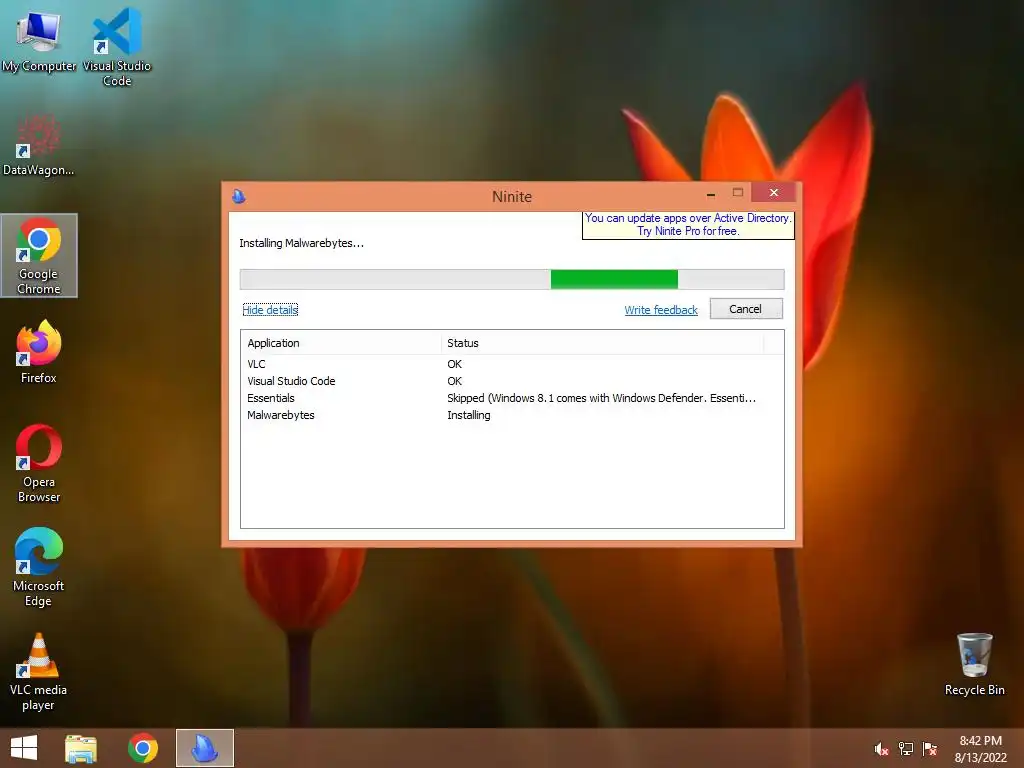This screenshot has width=1024, height=768.
Task: Collapse list with Hide details link
Action: (x=270, y=310)
